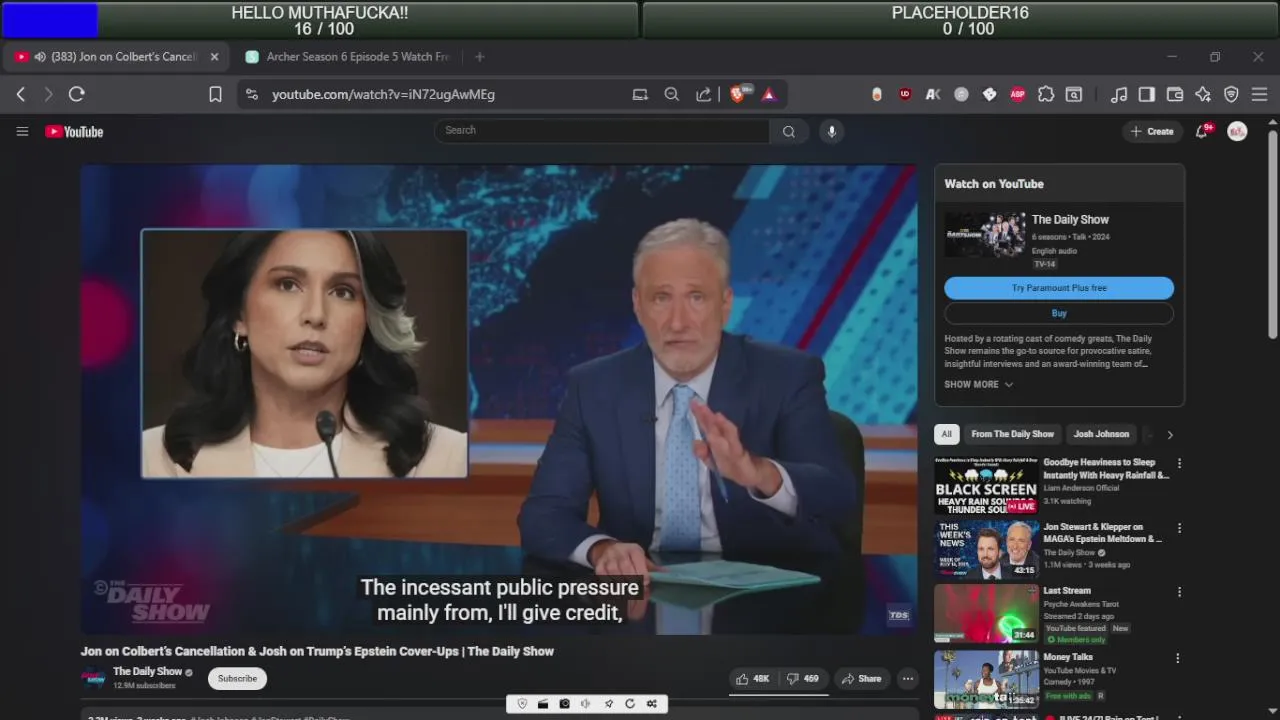Select the From The Daily Show chip
The width and height of the screenshot is (1280, 720).
[x=1012, y=434]
